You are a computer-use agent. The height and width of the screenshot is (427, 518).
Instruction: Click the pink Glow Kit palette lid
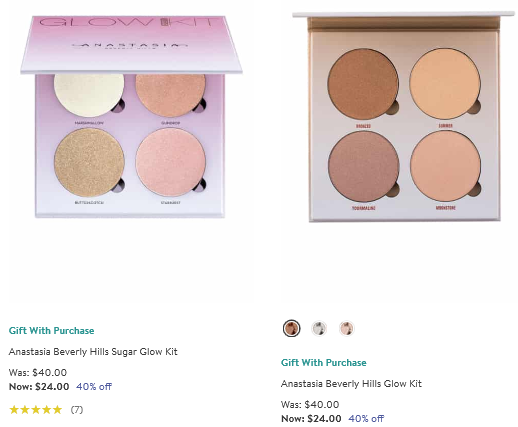click(x=131, y=44)
